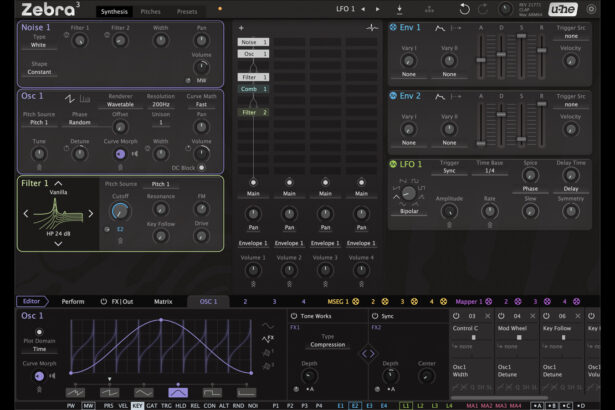Viewport: 615px width, 410px height.
Task: Click the Mapper 1 purple circle icon
Action: (489, 301)
